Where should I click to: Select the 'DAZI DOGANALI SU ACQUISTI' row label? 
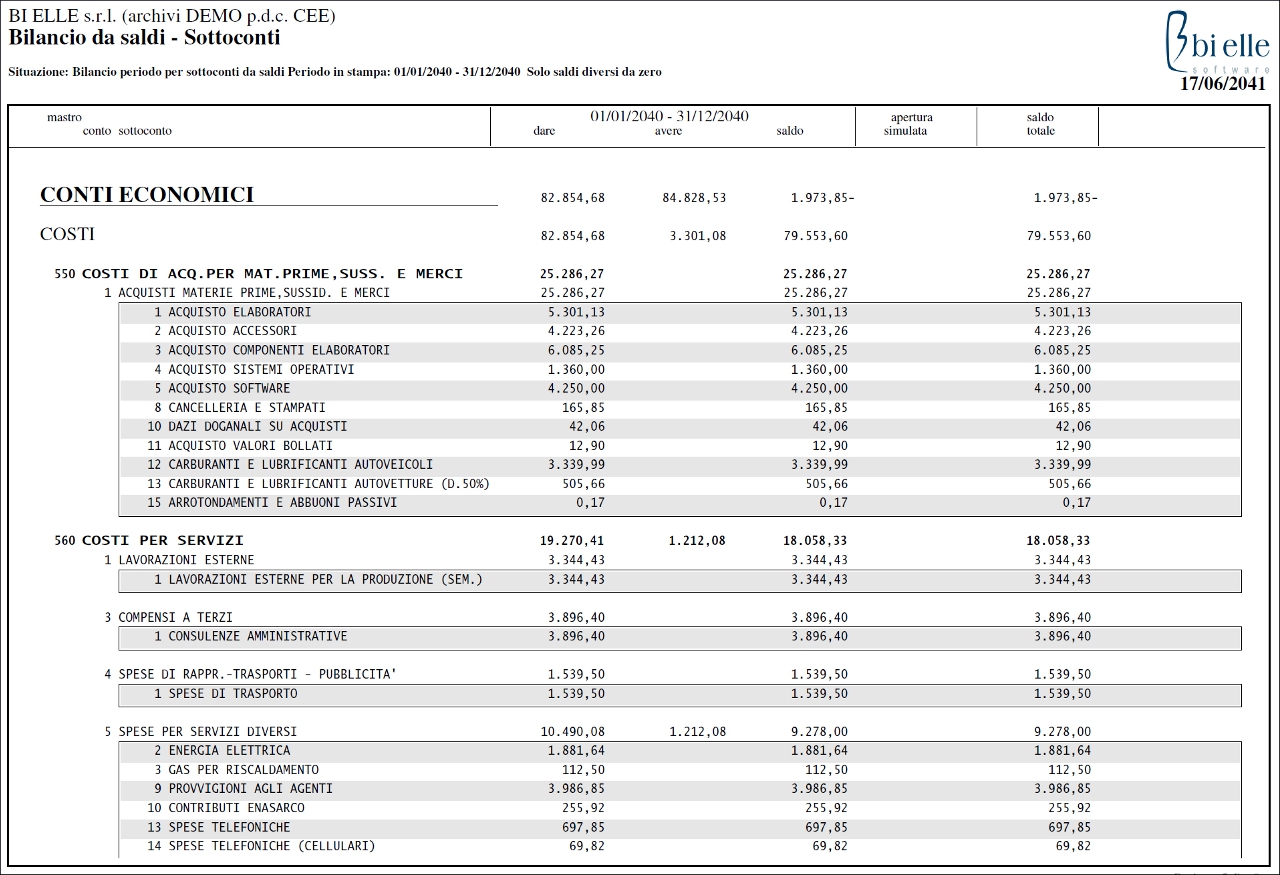[x=258, y=426]
